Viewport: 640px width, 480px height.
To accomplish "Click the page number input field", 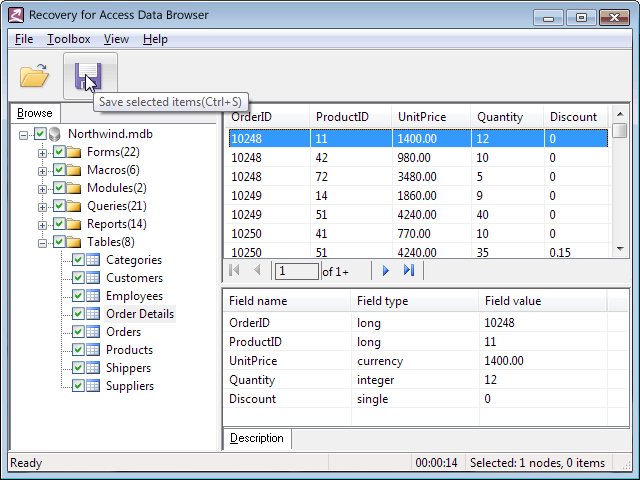I will [x=297, y=271].
